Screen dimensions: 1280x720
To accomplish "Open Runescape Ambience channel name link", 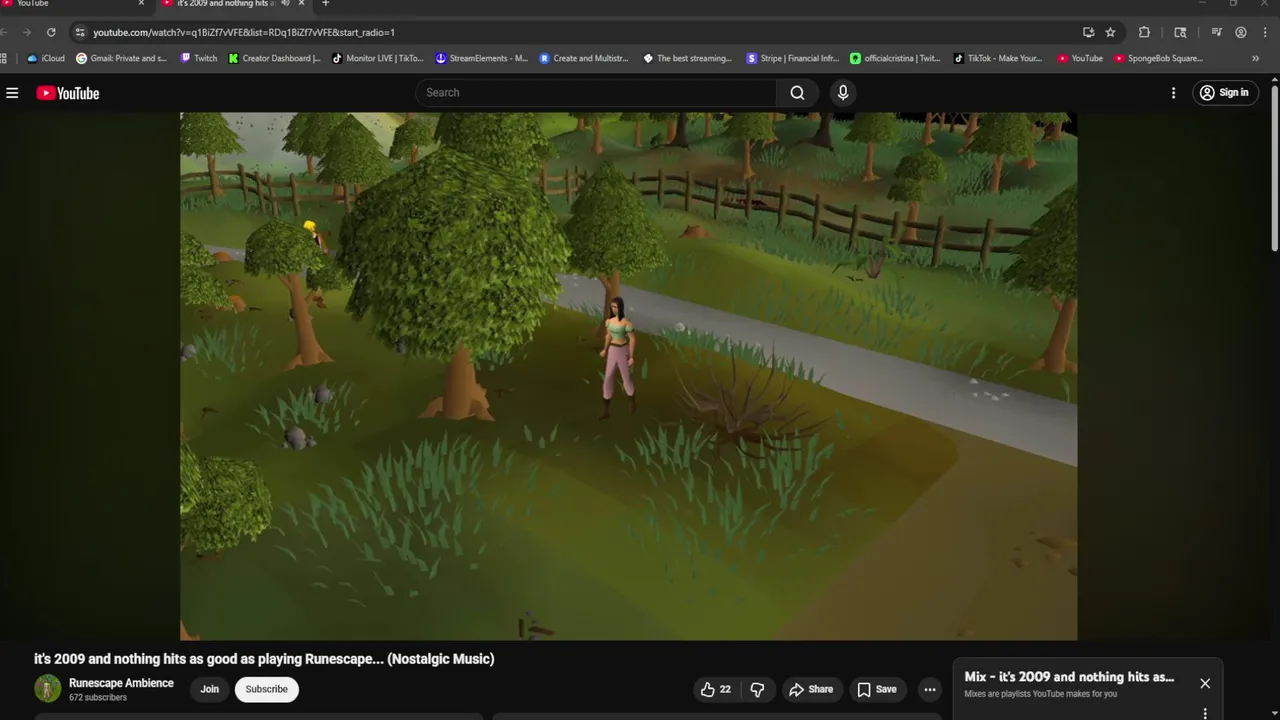I will [121, 683].
